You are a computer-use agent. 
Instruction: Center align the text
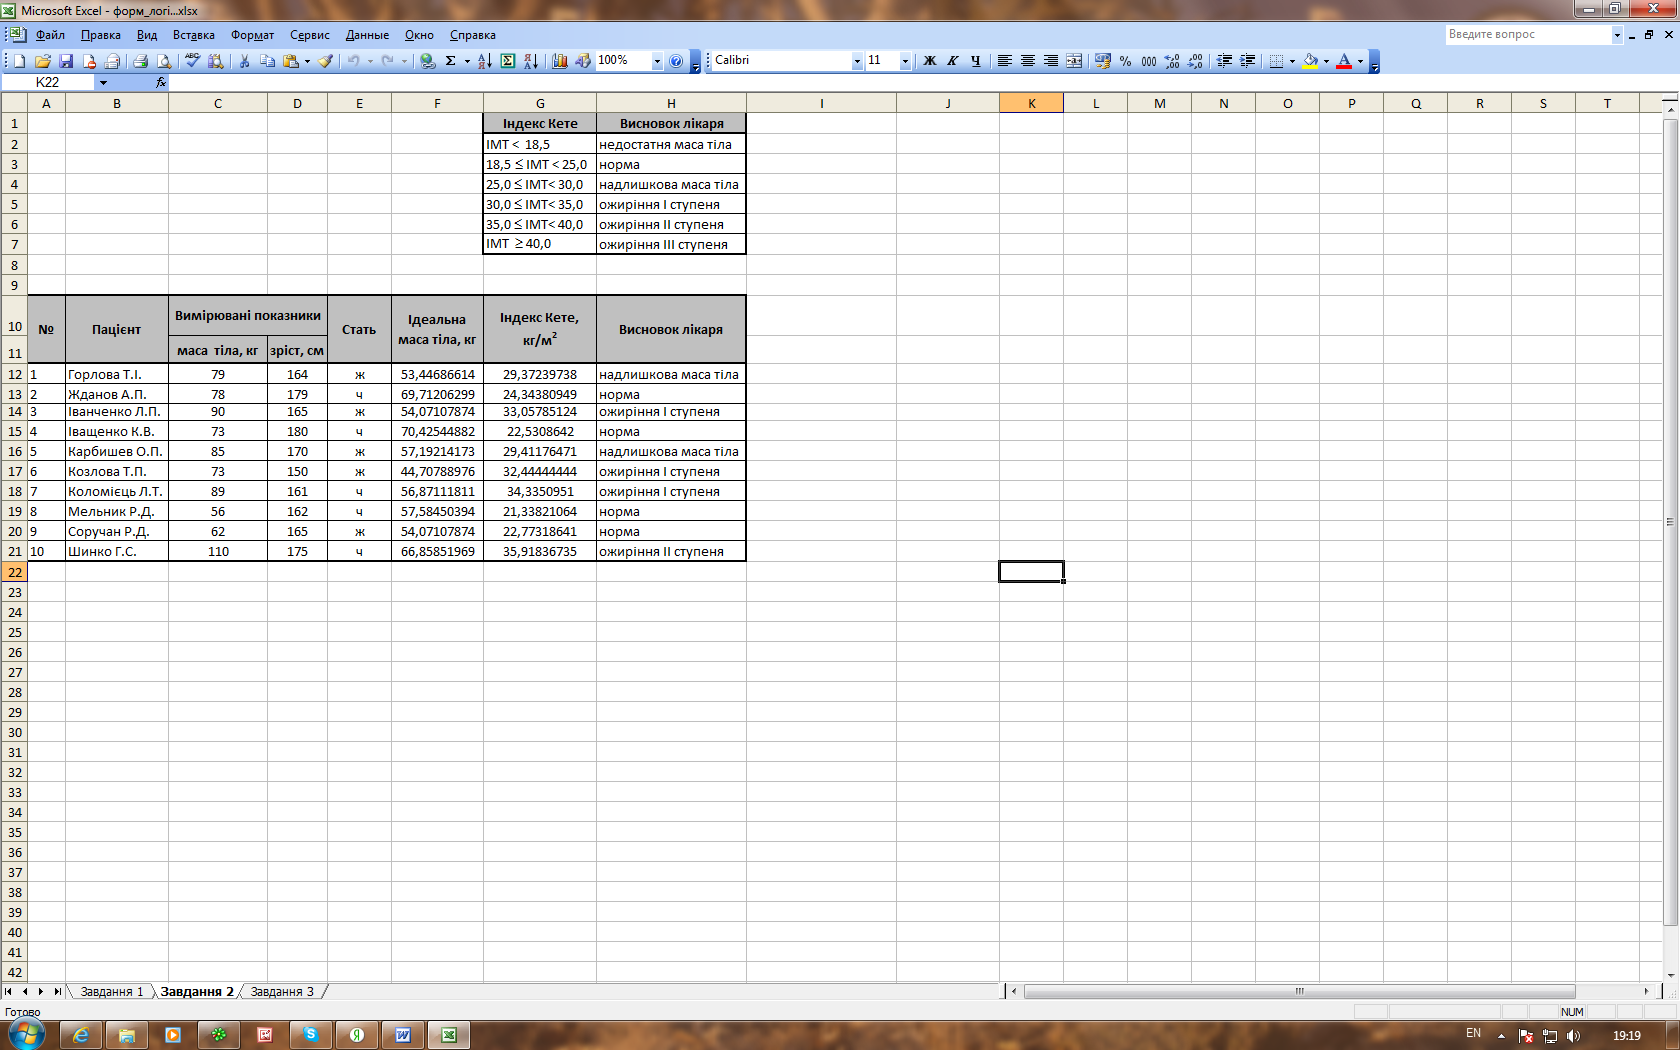tap(1028, 61)
